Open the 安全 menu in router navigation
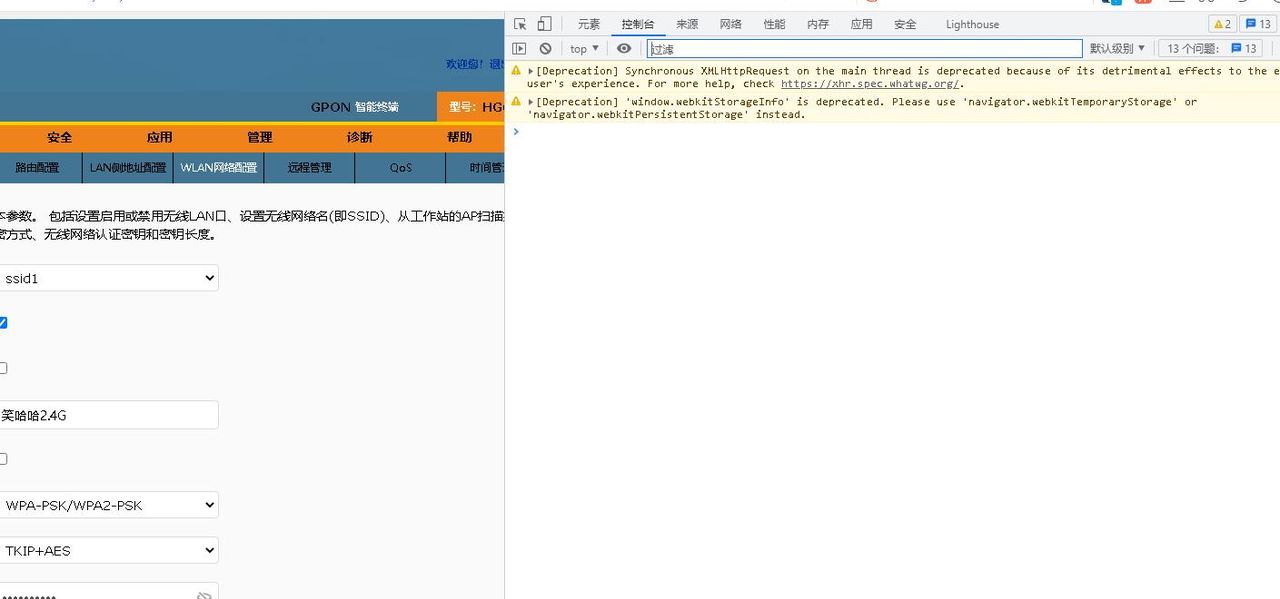This screenshot has width=1280, height=599. coord(59,137)
